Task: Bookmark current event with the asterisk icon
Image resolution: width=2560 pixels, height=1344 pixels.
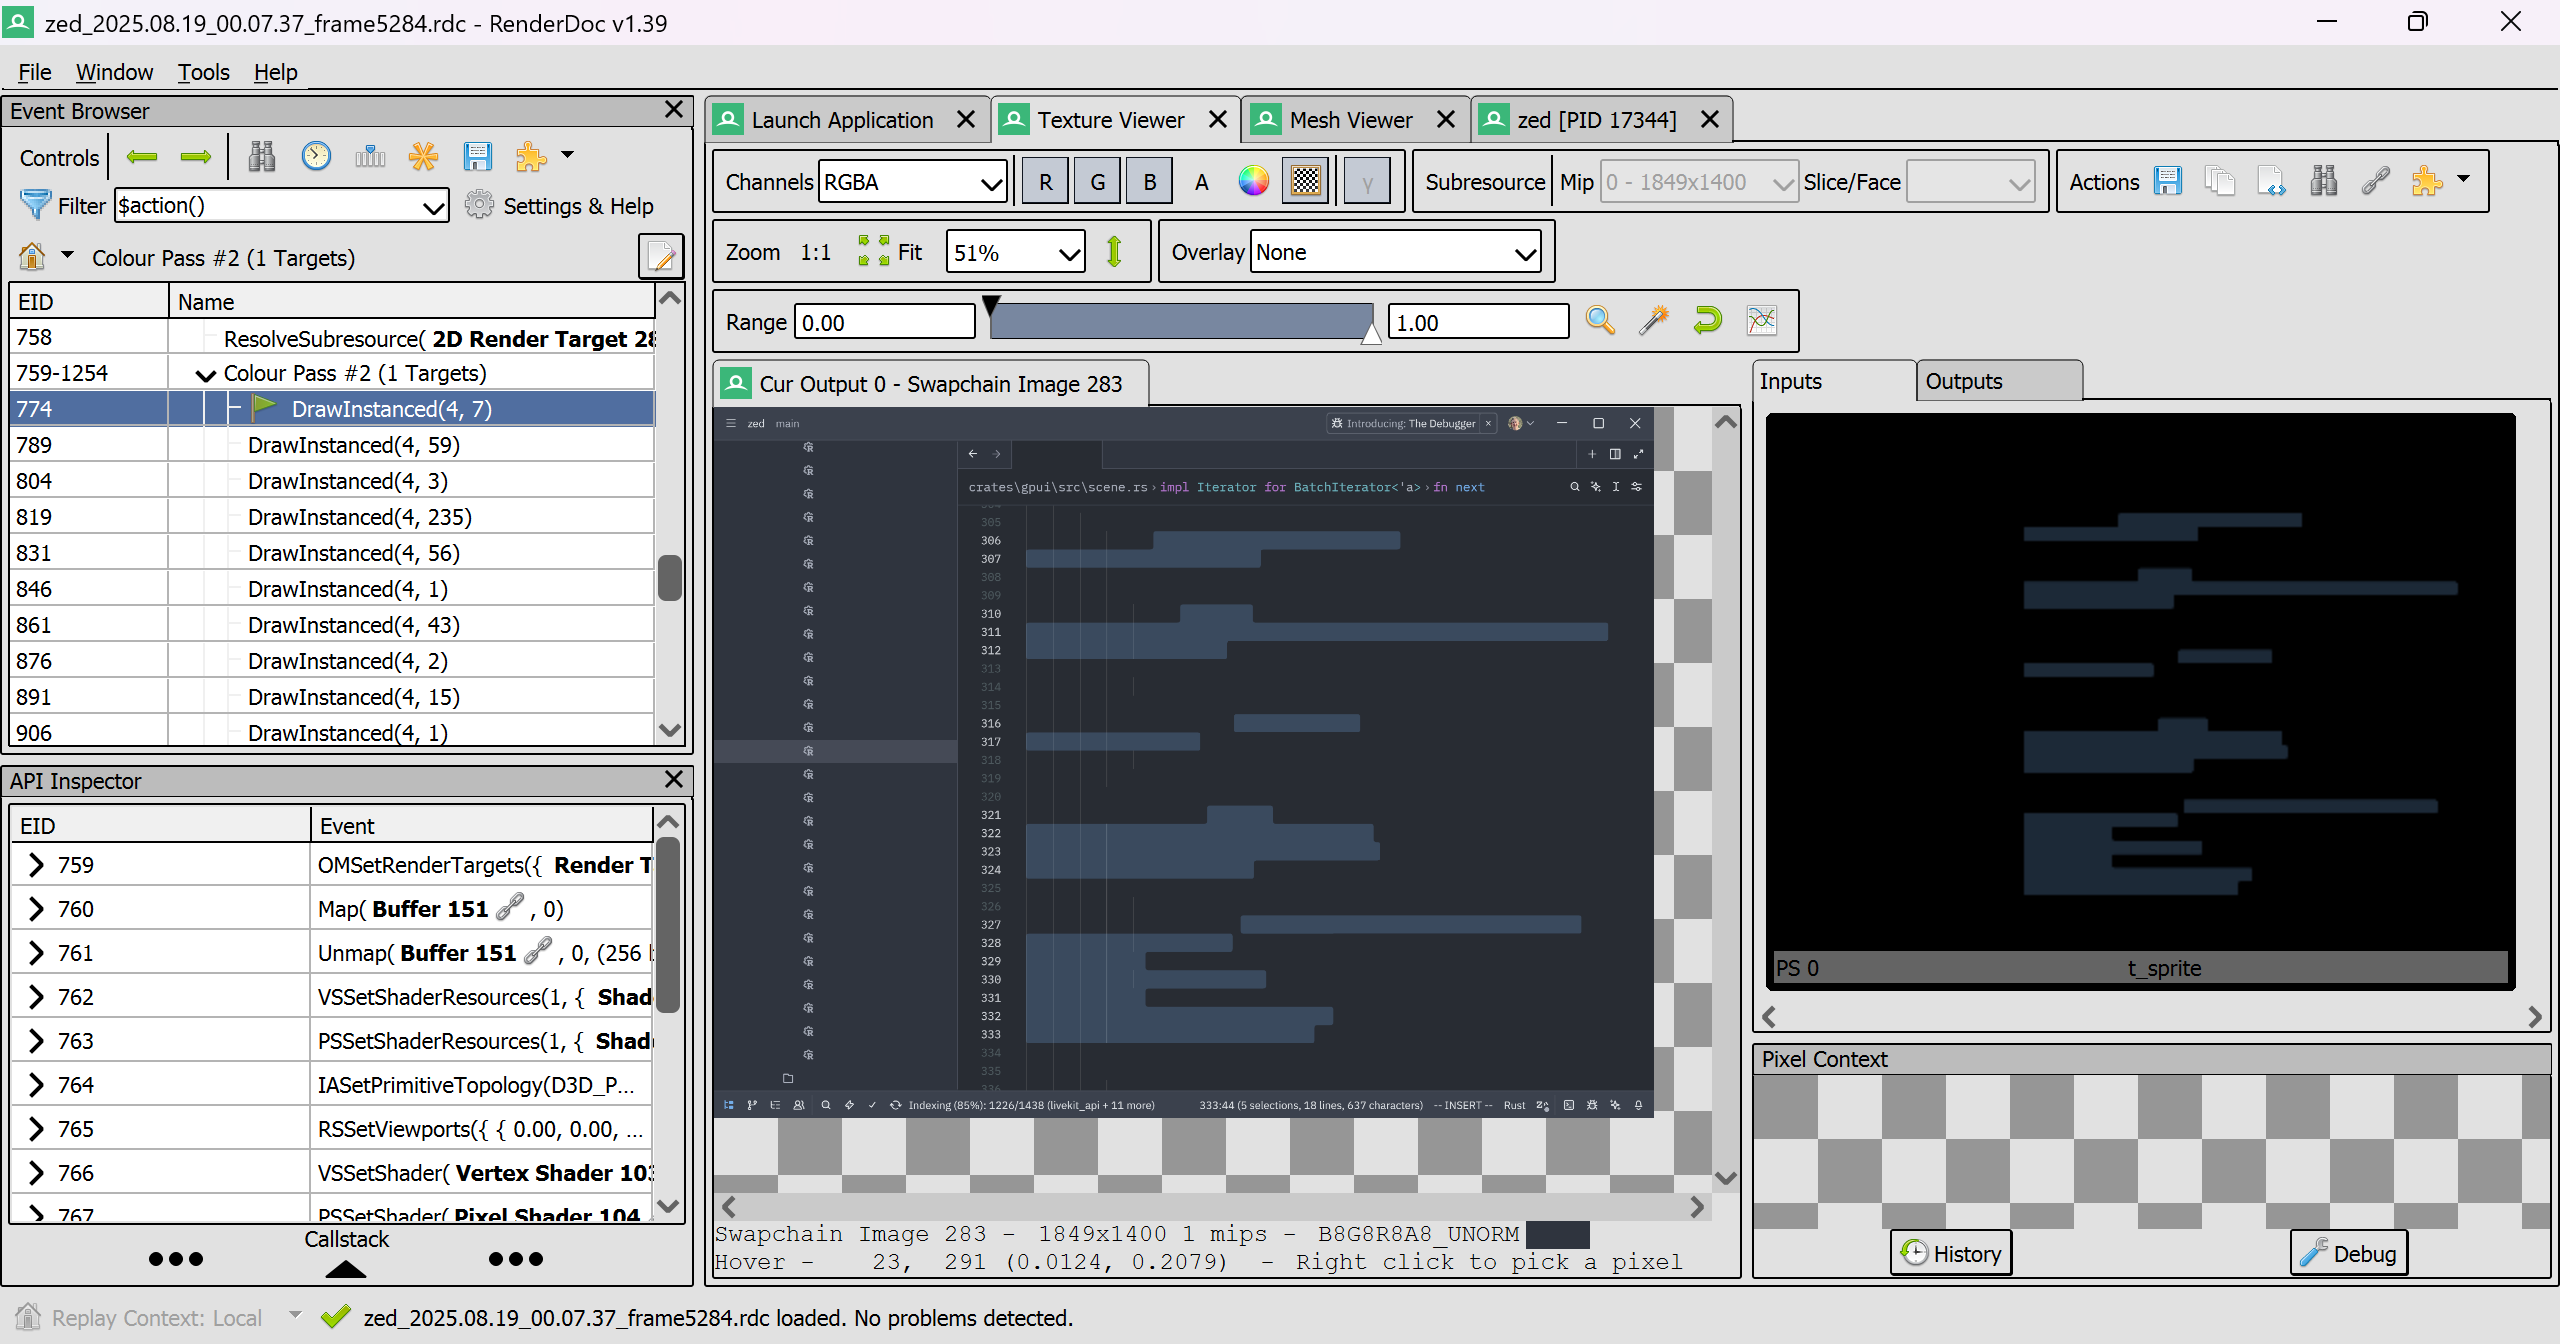Action: click(423, 156)
